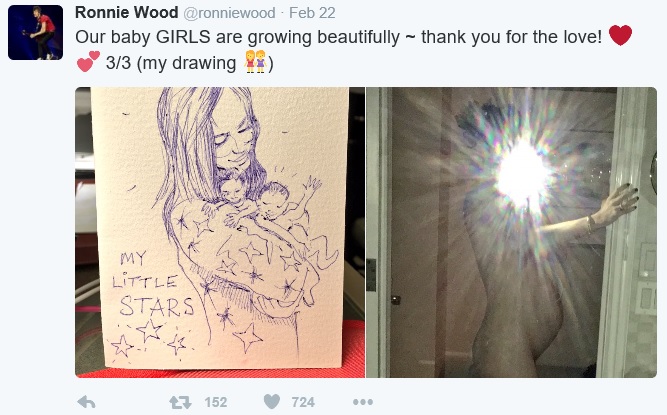The image size is (667, 415).
Task: Click the two girls emoji
Action: [x=254, y=63]
